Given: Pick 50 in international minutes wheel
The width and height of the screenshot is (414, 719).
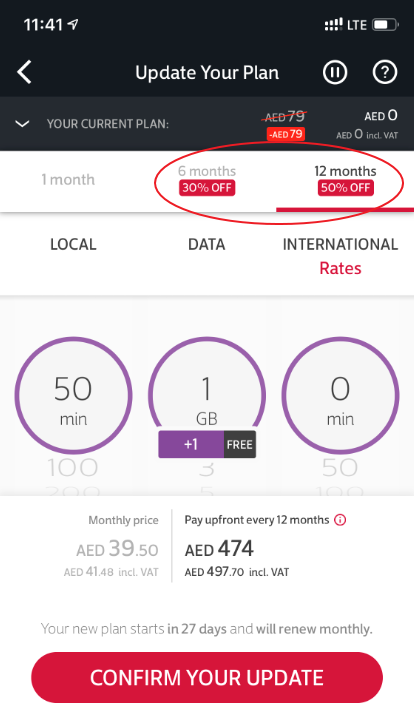Looking at the screenshot, I should 340,468.
